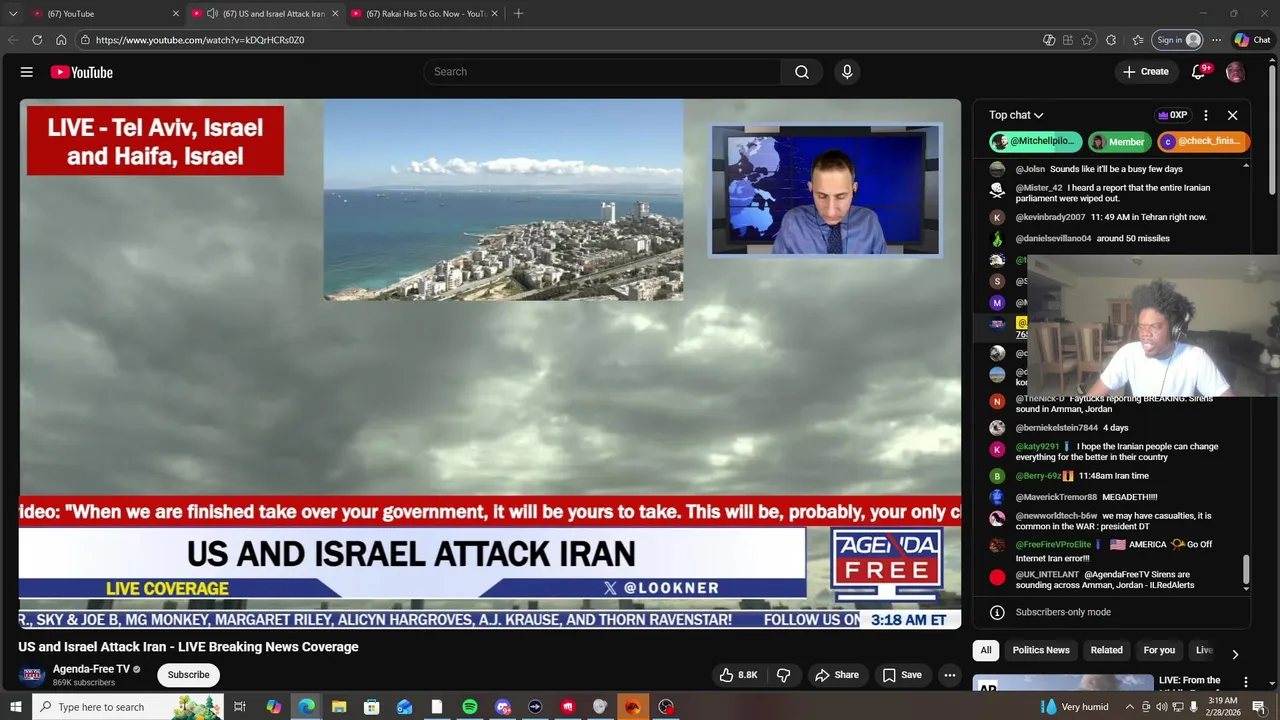1280x720 pixels.
Task: Click the Create button
Action: [x=1146, y=72]
